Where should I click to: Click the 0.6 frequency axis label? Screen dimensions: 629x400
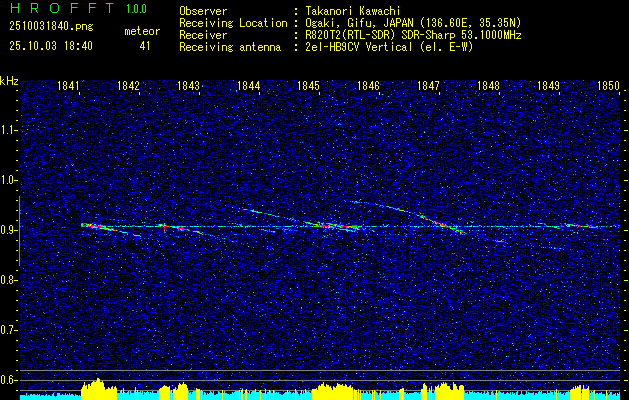click(x=8, y=380)
